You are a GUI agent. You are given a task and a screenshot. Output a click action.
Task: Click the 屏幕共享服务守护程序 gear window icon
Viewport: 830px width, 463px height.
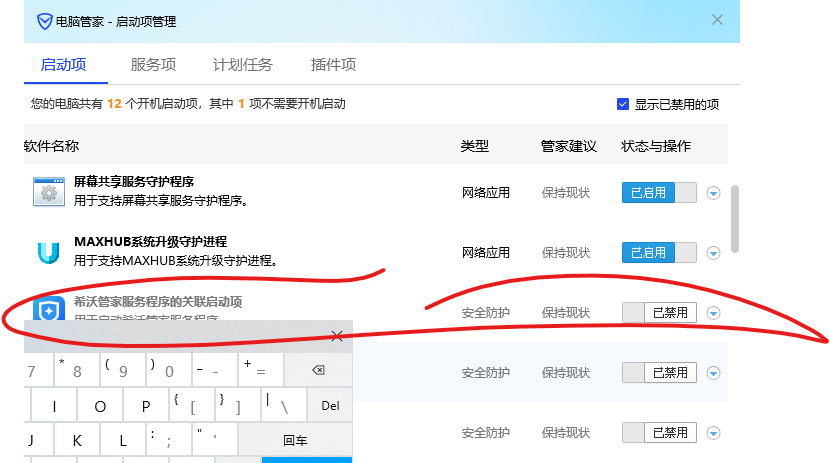(48, 192)
